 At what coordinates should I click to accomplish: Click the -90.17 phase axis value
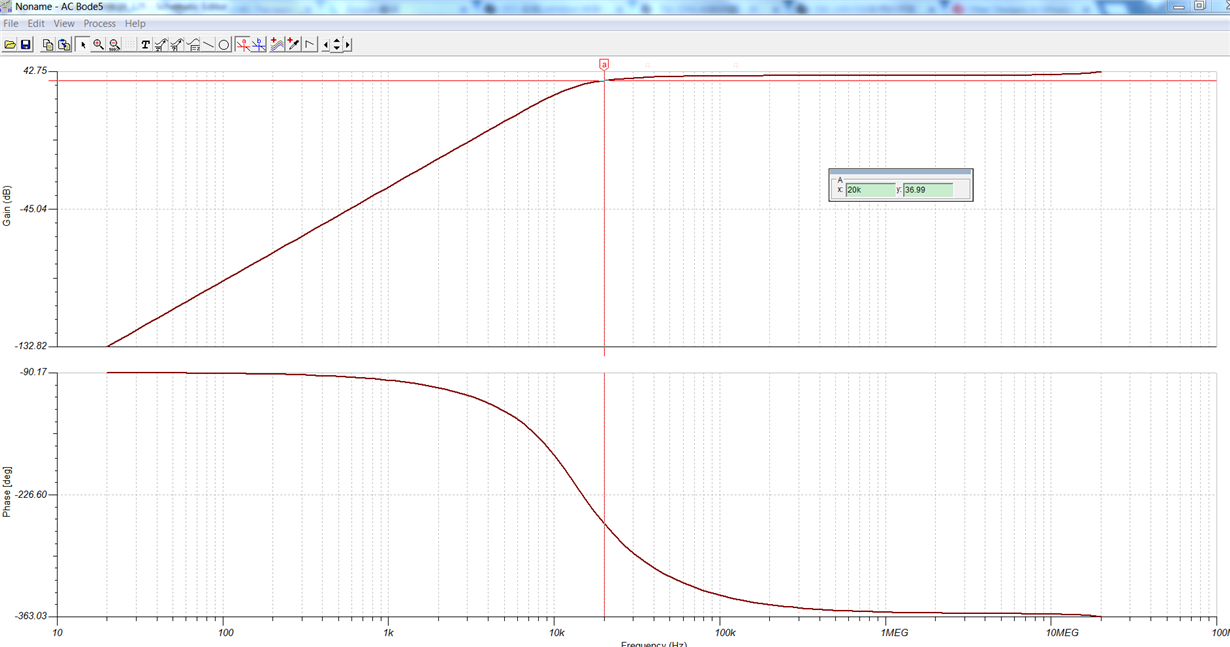[x=34, y=372]
